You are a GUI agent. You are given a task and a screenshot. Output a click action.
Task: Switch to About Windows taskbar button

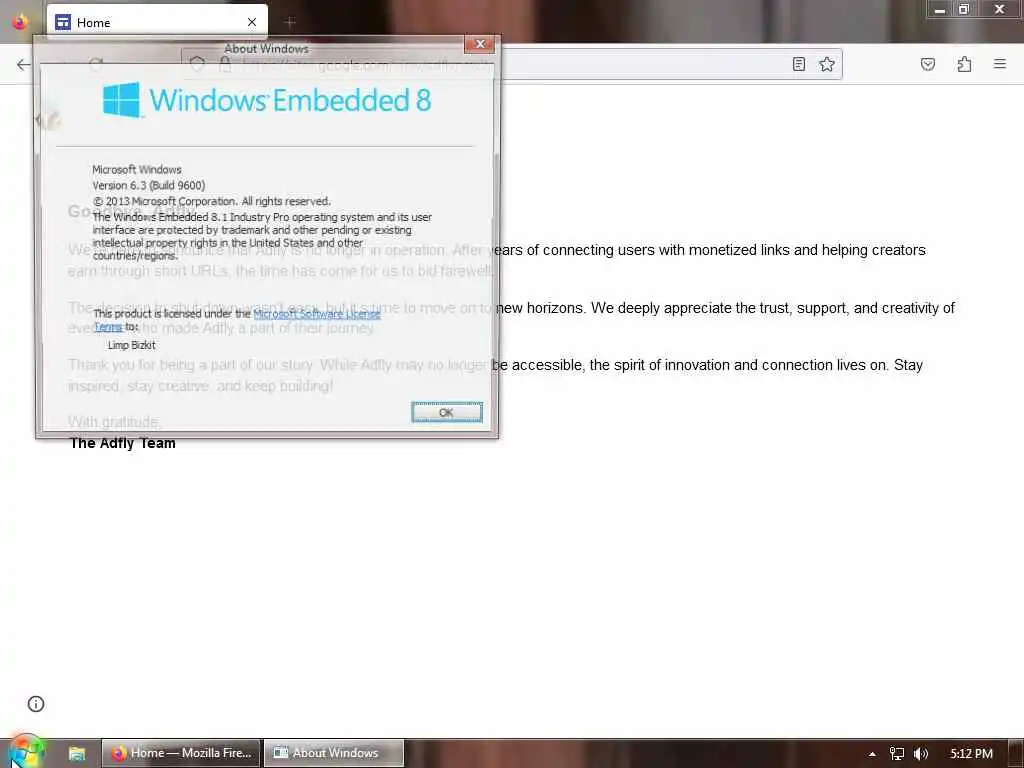click(334, 753)
